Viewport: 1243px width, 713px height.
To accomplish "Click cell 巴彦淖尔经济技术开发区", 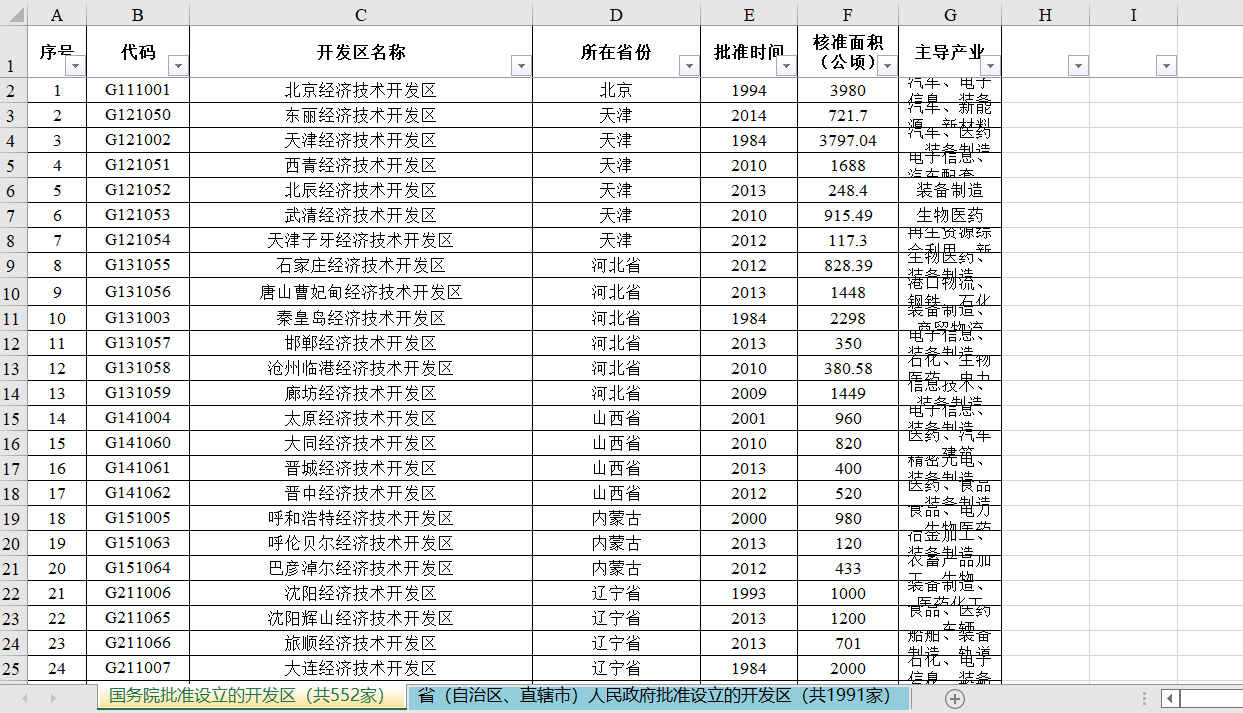I will (361, 568).
